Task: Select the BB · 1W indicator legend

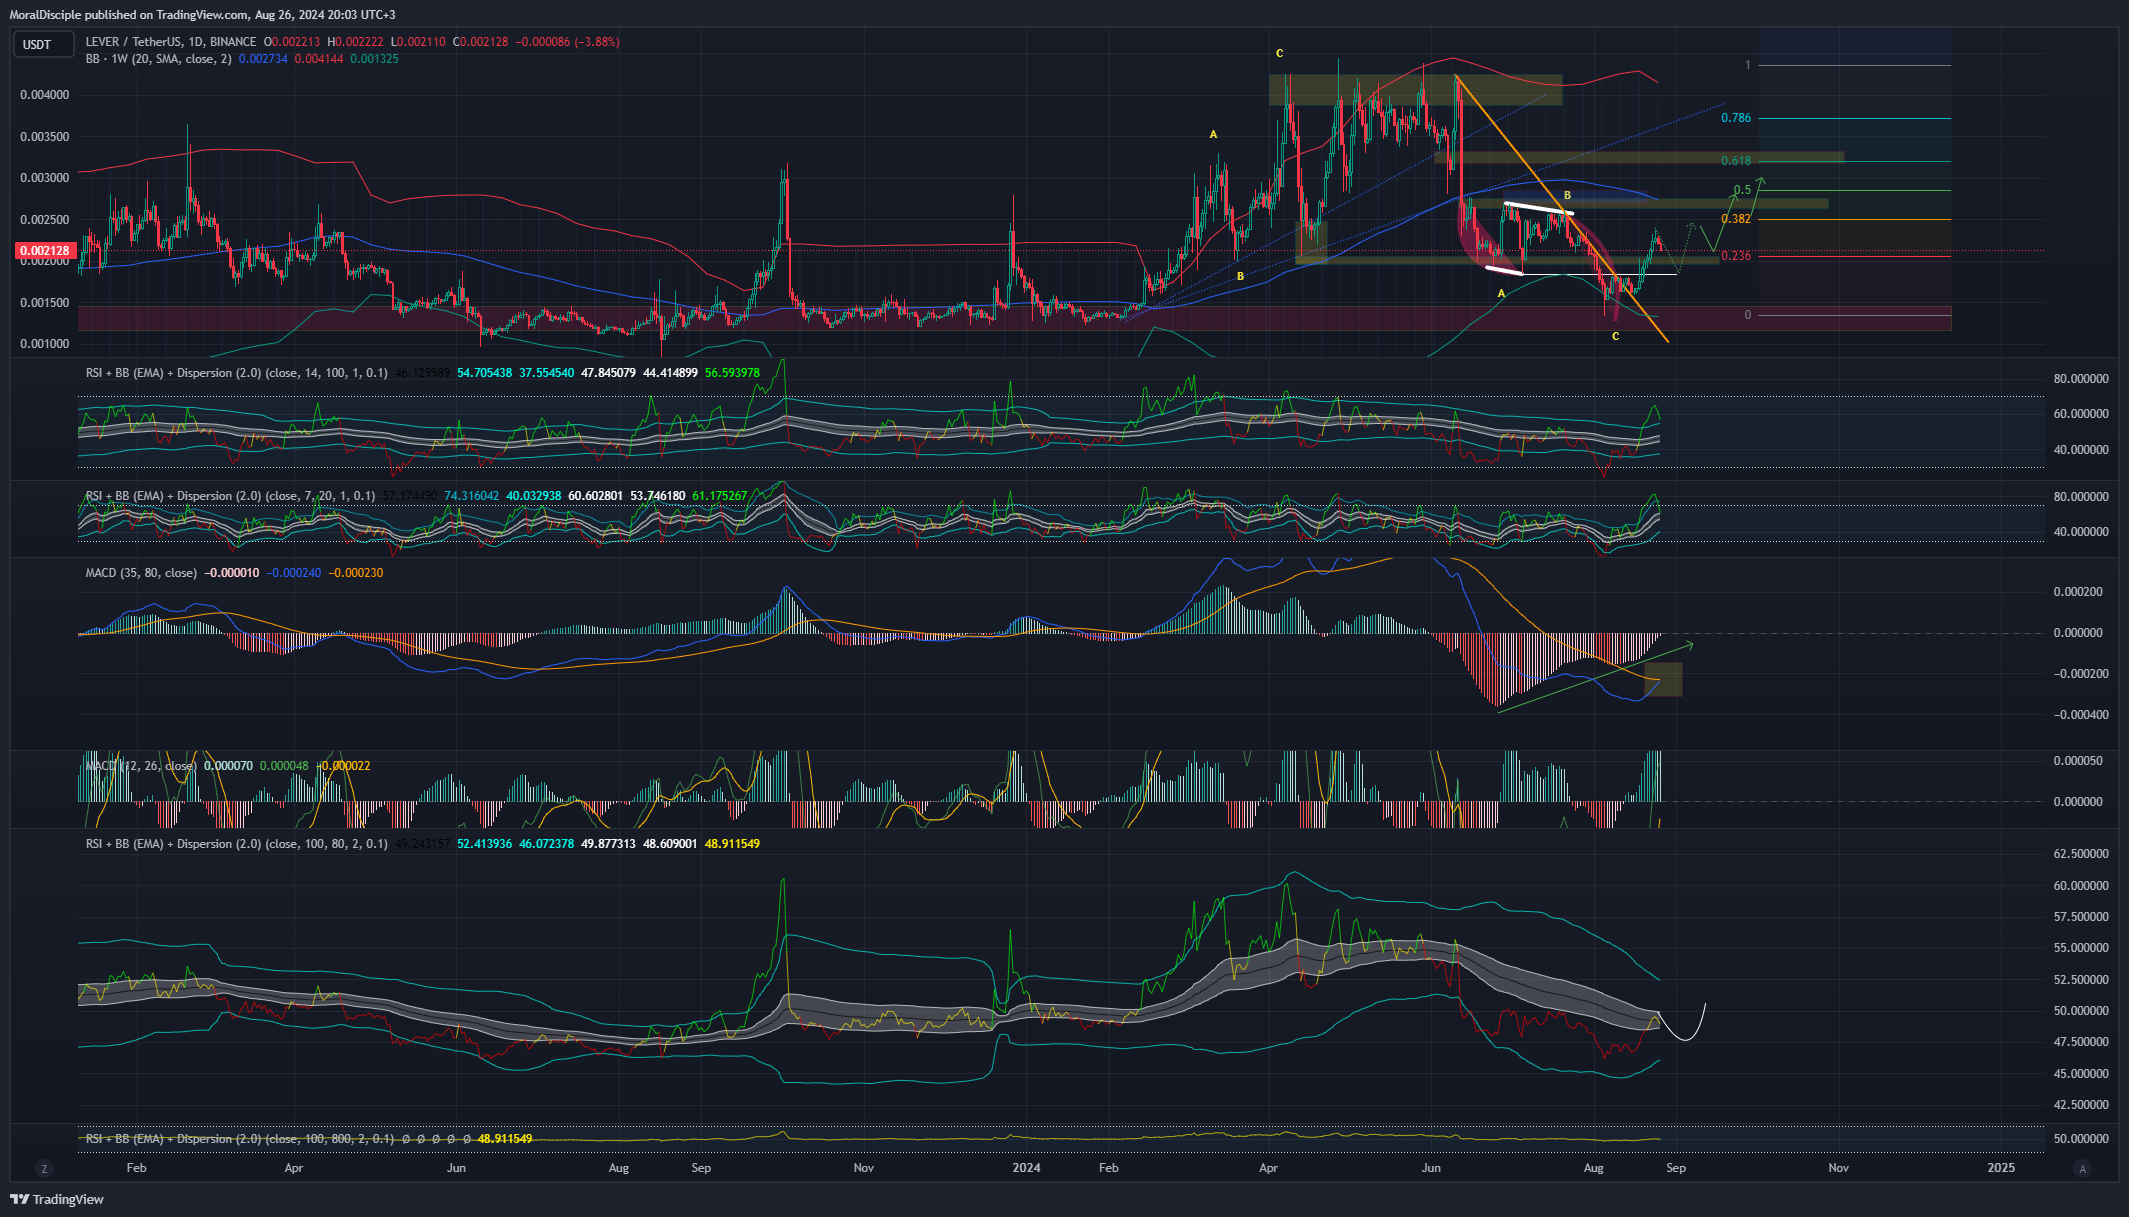Action: 159,59
